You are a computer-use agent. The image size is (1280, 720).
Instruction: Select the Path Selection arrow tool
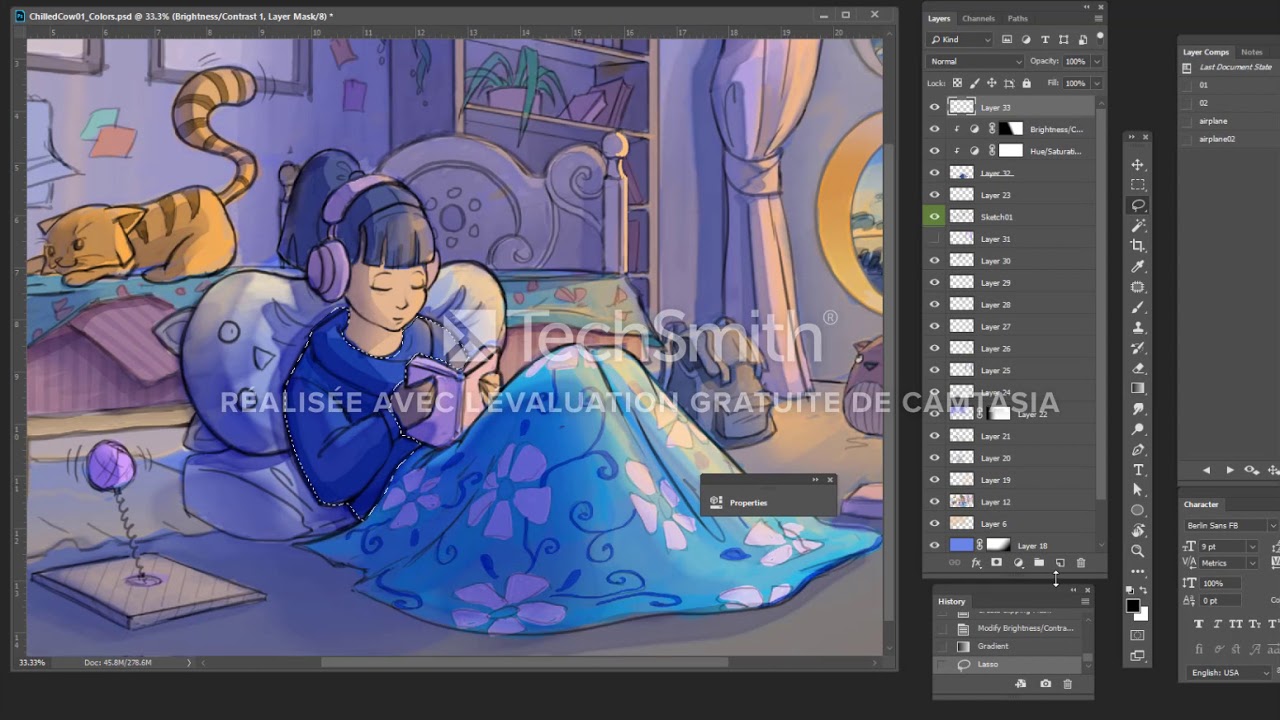point(1138,490)
